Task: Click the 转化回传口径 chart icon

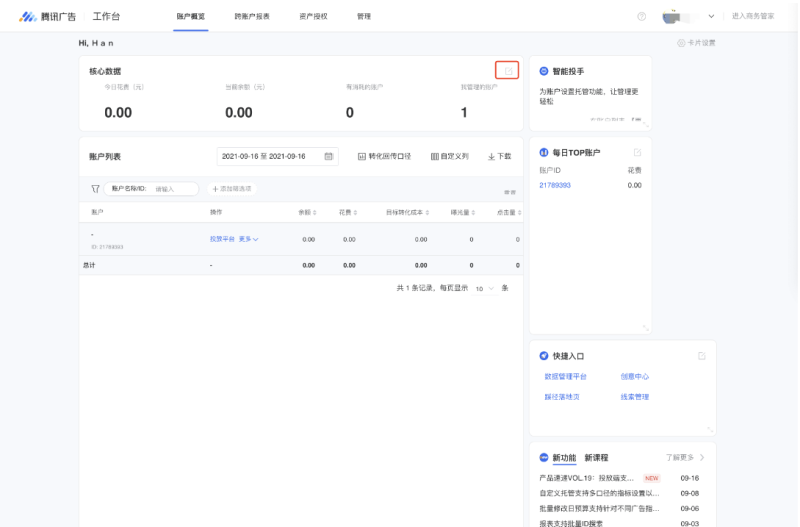Action: tap(362, 157)
